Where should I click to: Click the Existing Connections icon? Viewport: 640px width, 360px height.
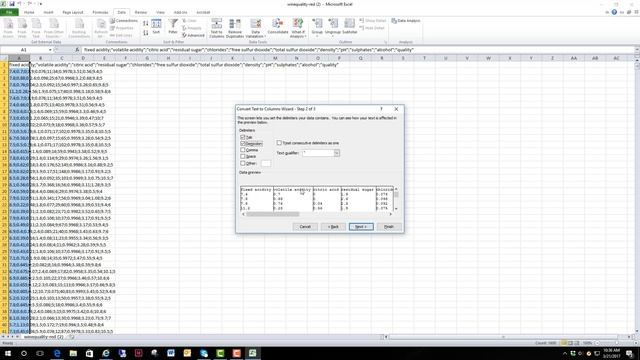[79, 28]
